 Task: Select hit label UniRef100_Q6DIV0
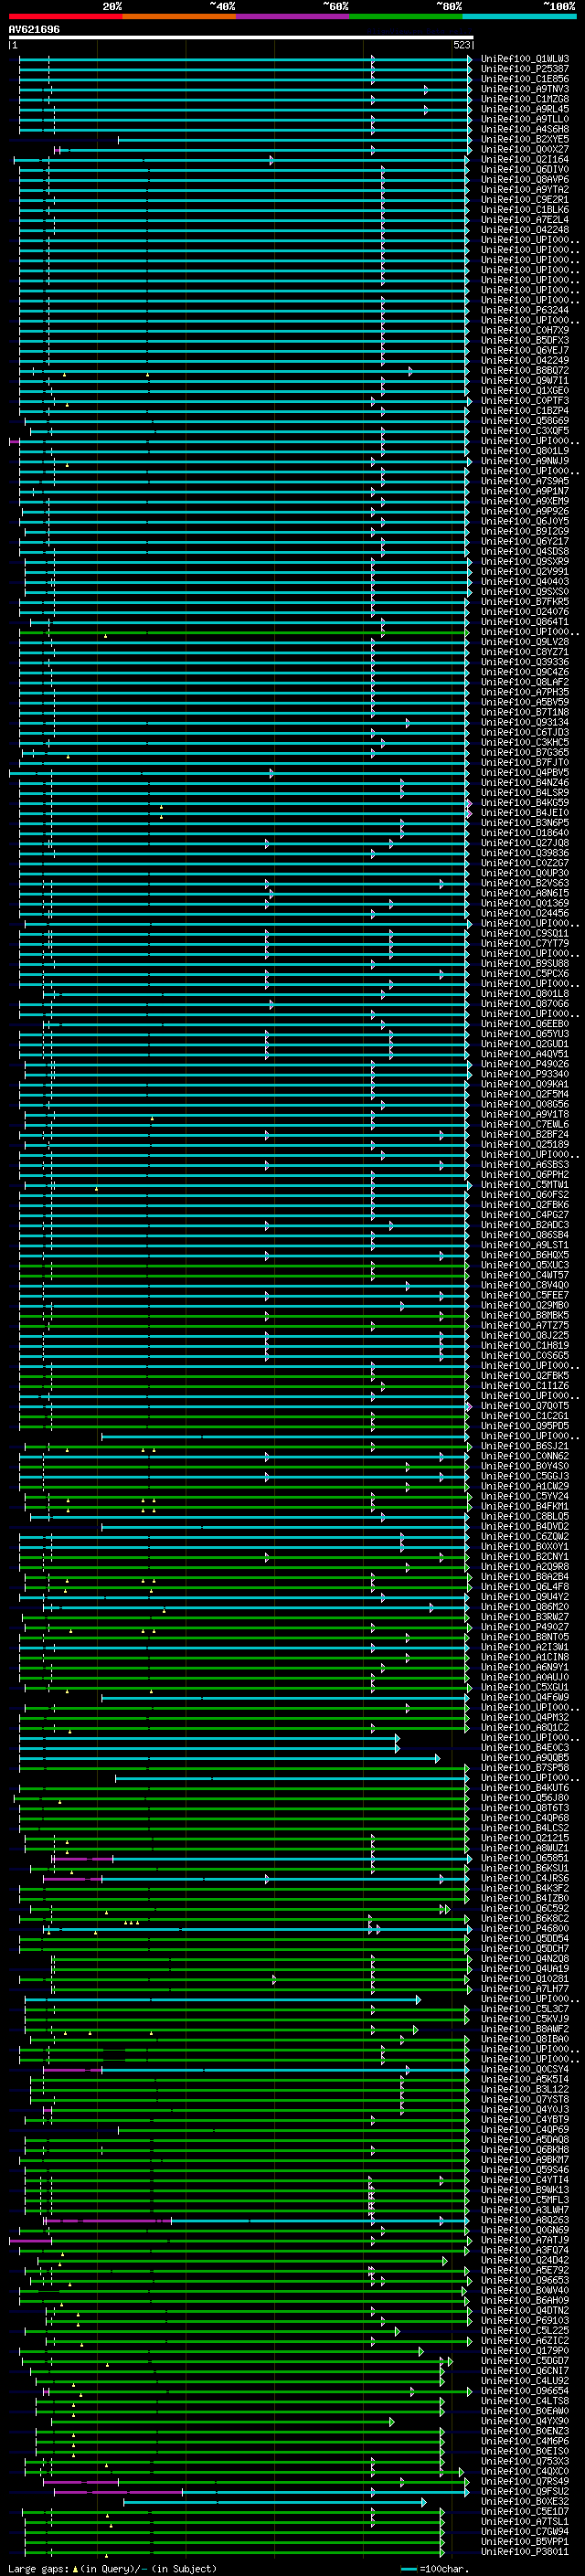point(525,169)
